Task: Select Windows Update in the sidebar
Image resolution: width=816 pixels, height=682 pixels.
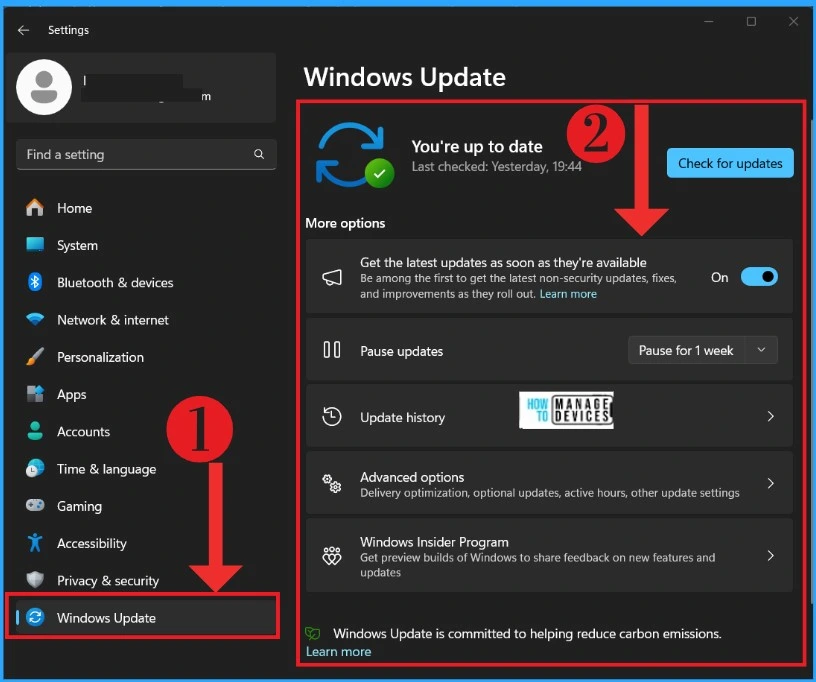Action: point(146,617)
